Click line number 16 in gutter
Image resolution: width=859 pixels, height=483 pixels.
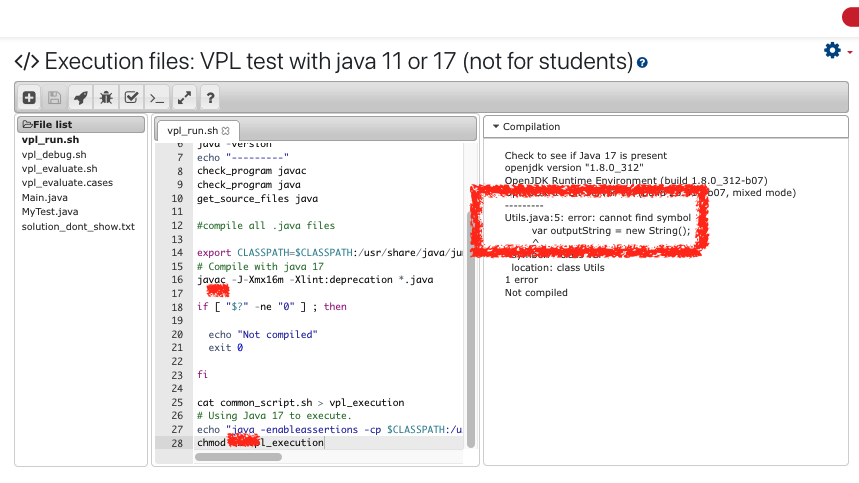[177, 279]
